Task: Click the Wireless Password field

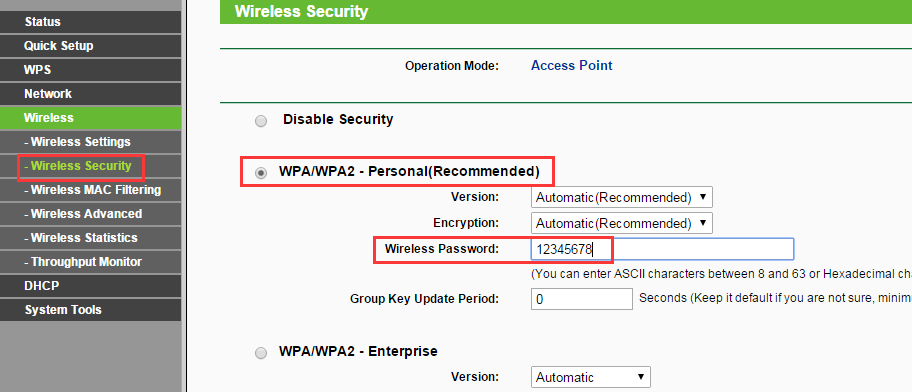Action: [x=662, y=249]
